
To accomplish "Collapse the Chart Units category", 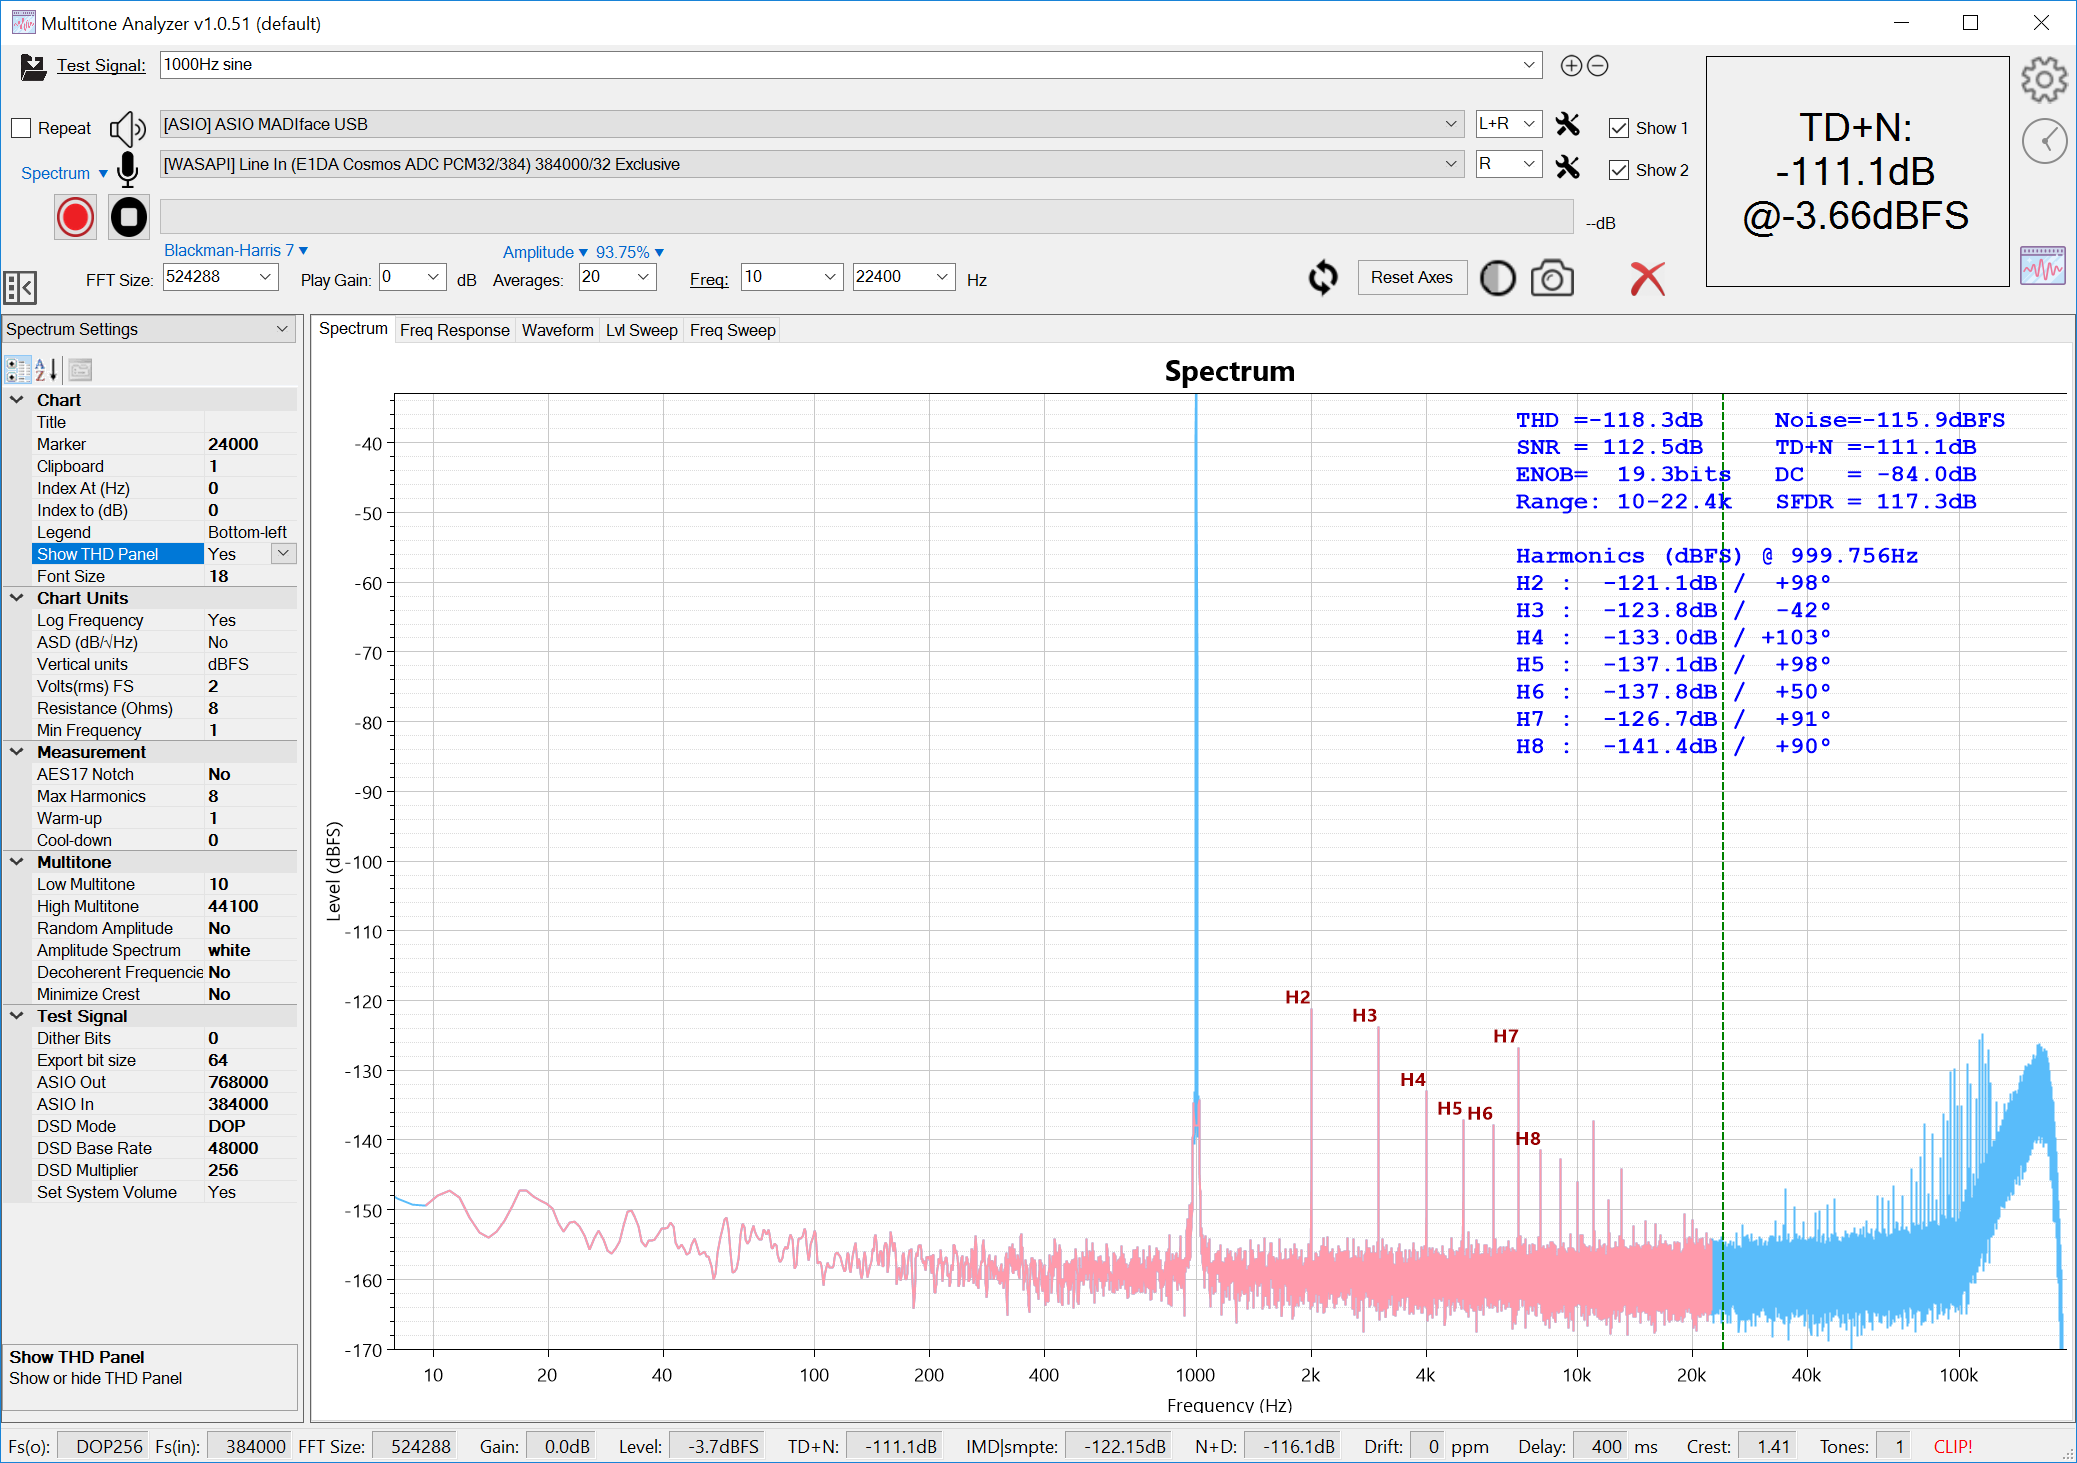I will coord(17,598).
